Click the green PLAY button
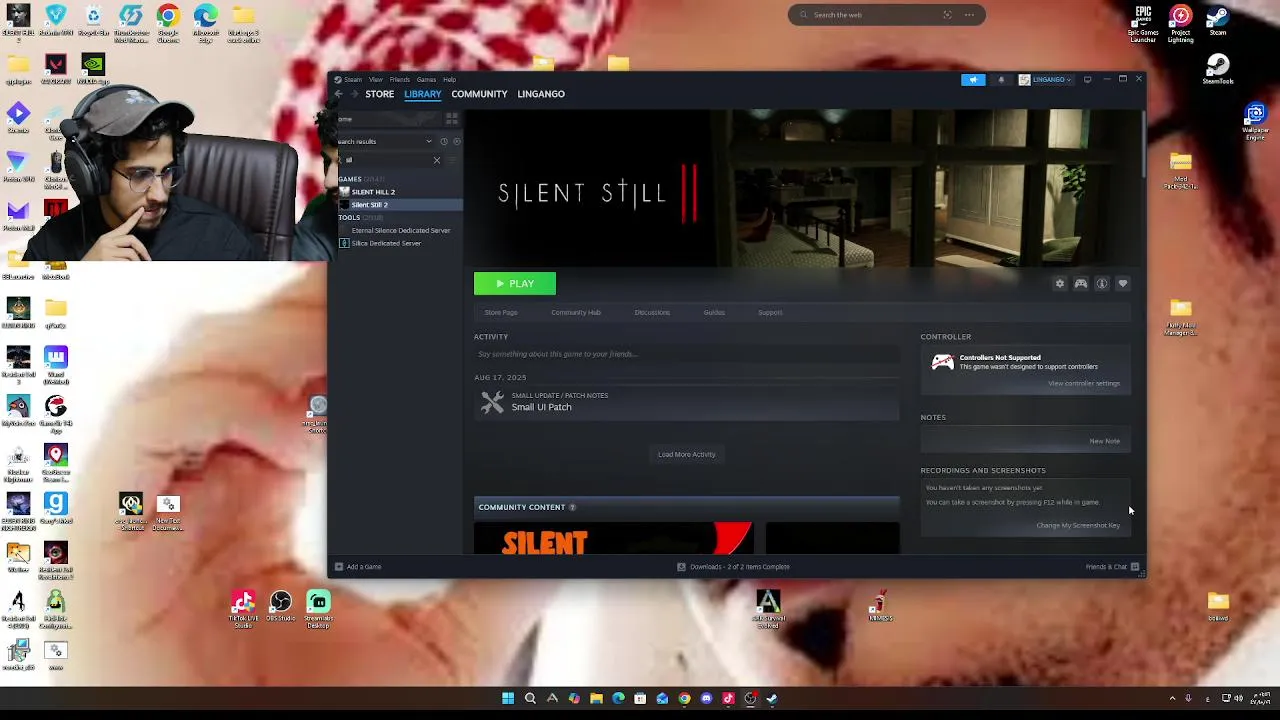This screenshot has width=1280, height=720. coord(515,284)
